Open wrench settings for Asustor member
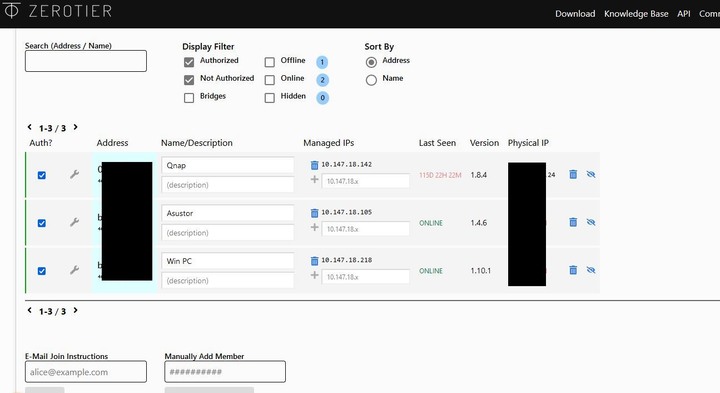 pyautogui.click(x=74, y=222)
